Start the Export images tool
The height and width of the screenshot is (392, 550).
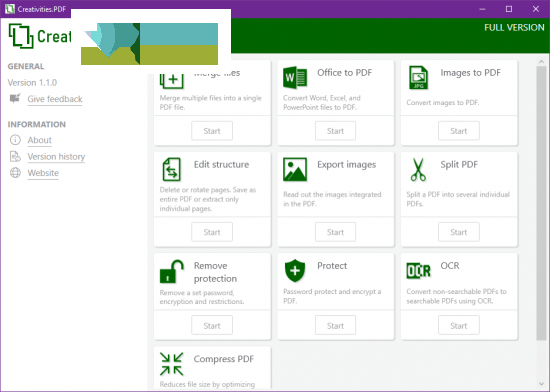(x=335, y=232)
